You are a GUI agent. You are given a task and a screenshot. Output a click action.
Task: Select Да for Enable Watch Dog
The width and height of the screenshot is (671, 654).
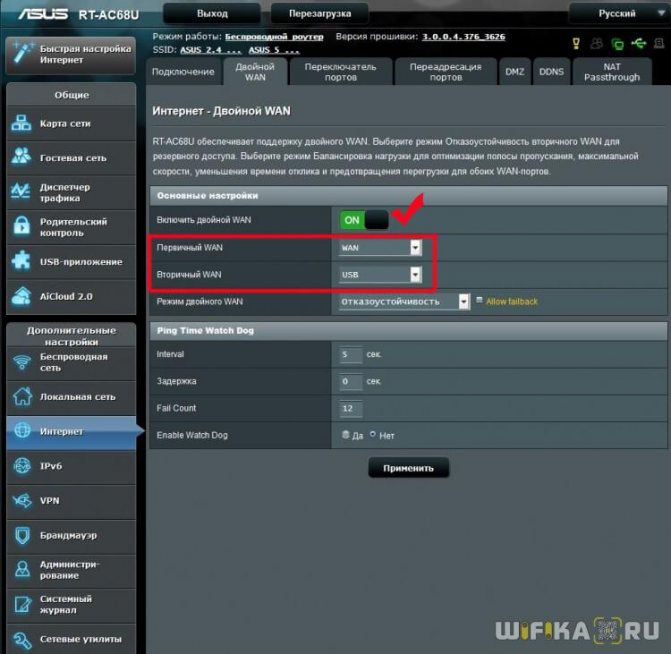[345, 434]
